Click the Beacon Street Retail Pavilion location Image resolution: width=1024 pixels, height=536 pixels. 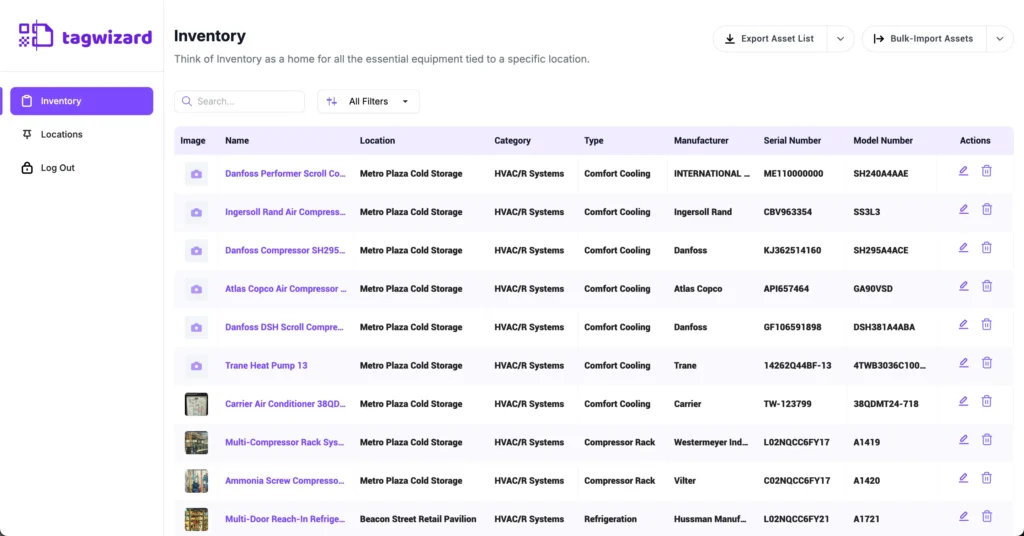click(418, 520)
